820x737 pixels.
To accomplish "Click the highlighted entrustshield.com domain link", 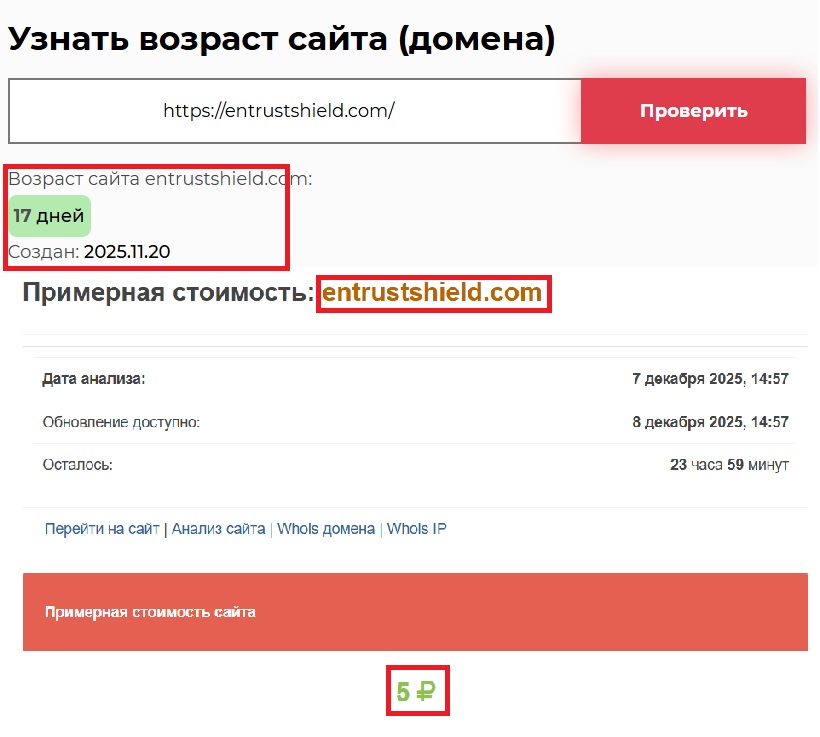I will pos(433,294).
